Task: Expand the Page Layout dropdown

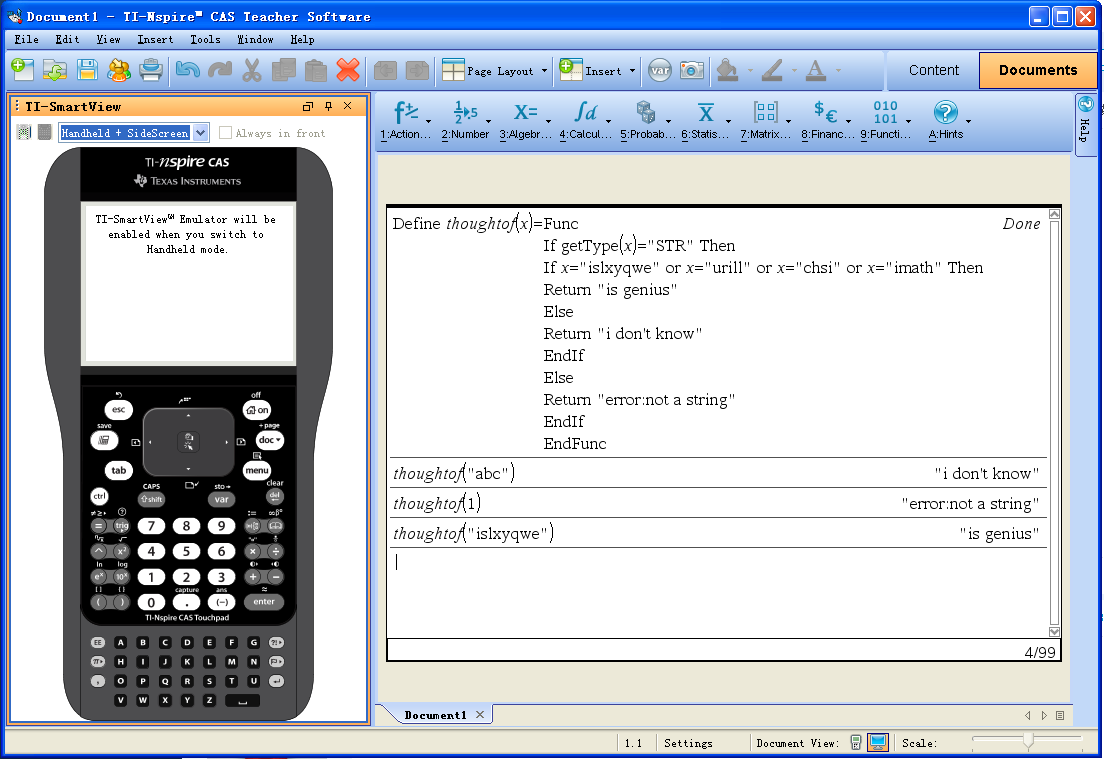Action: (544, 70)
